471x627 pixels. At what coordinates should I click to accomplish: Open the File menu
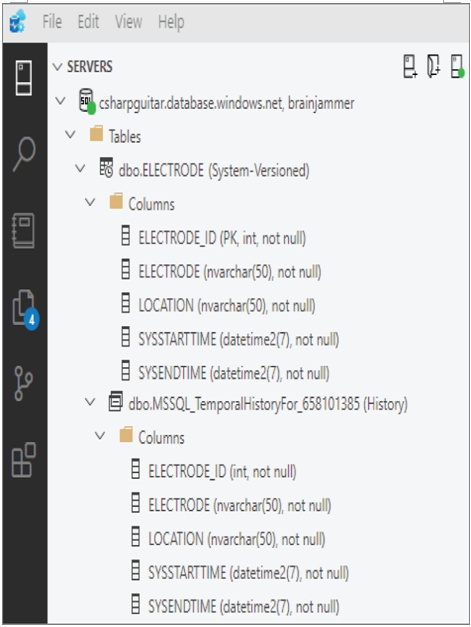coord(52,22)
